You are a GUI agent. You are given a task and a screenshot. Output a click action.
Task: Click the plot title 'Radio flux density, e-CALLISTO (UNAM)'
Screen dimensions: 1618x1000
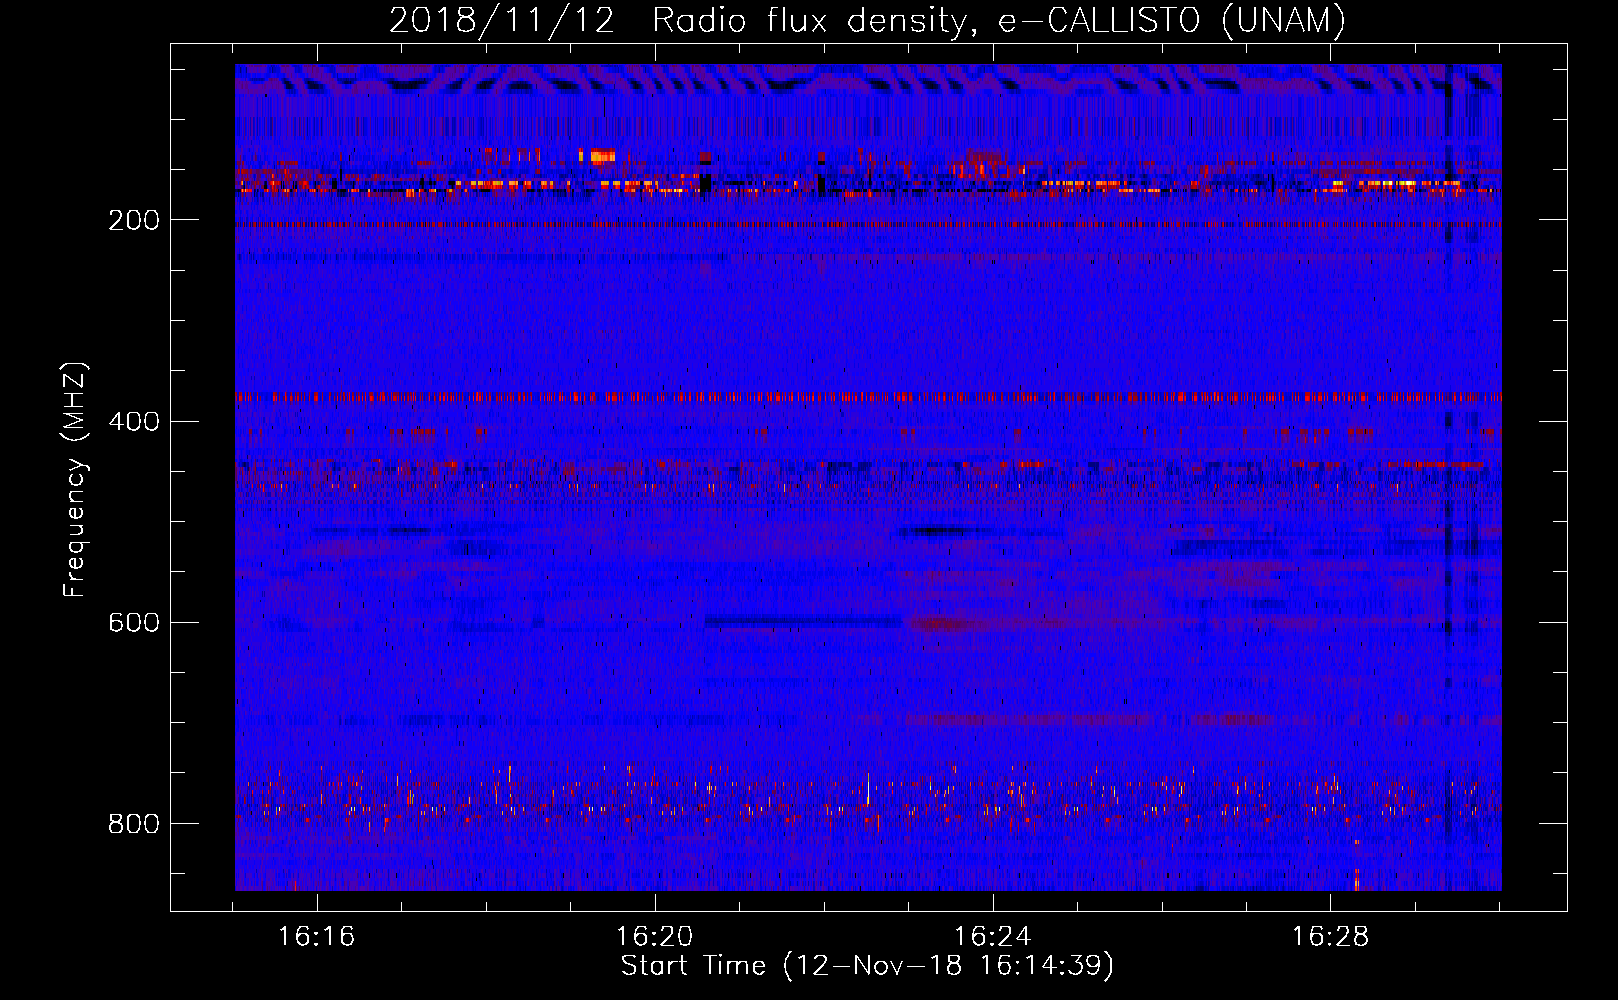(999, 20)
